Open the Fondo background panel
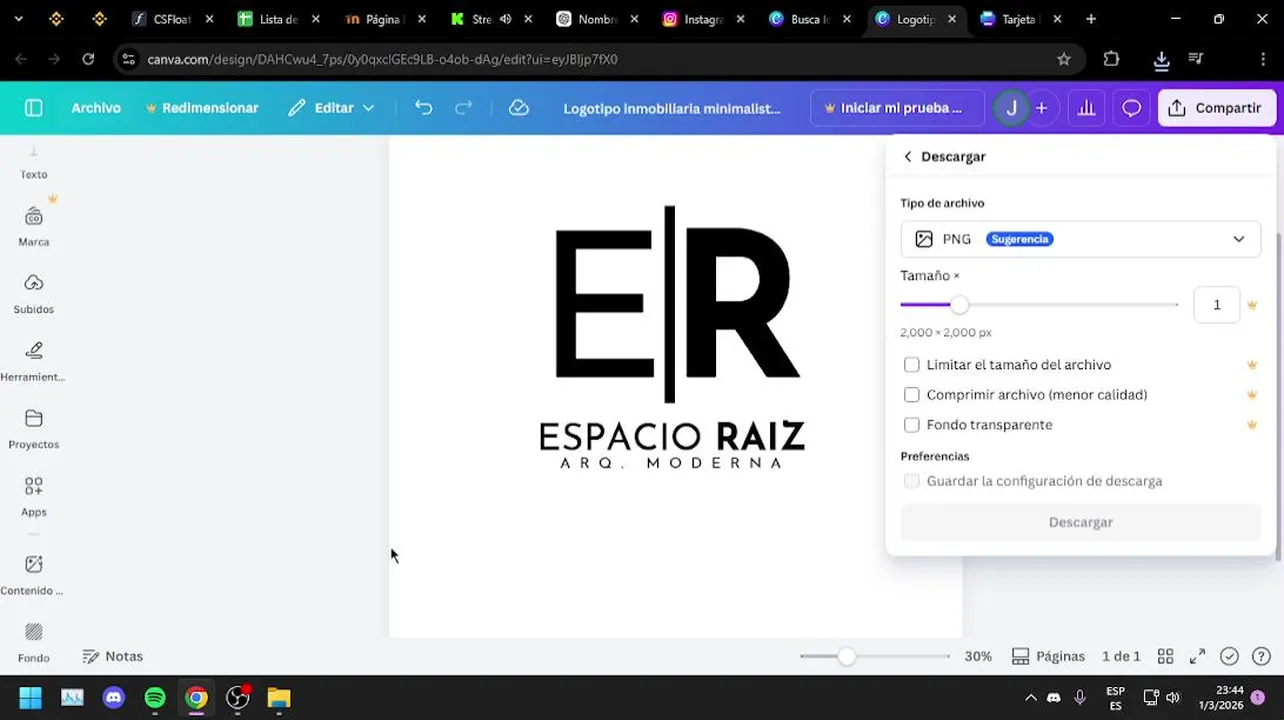The height and width of the screenshot is (720, 1284). (x=34, y=642)
